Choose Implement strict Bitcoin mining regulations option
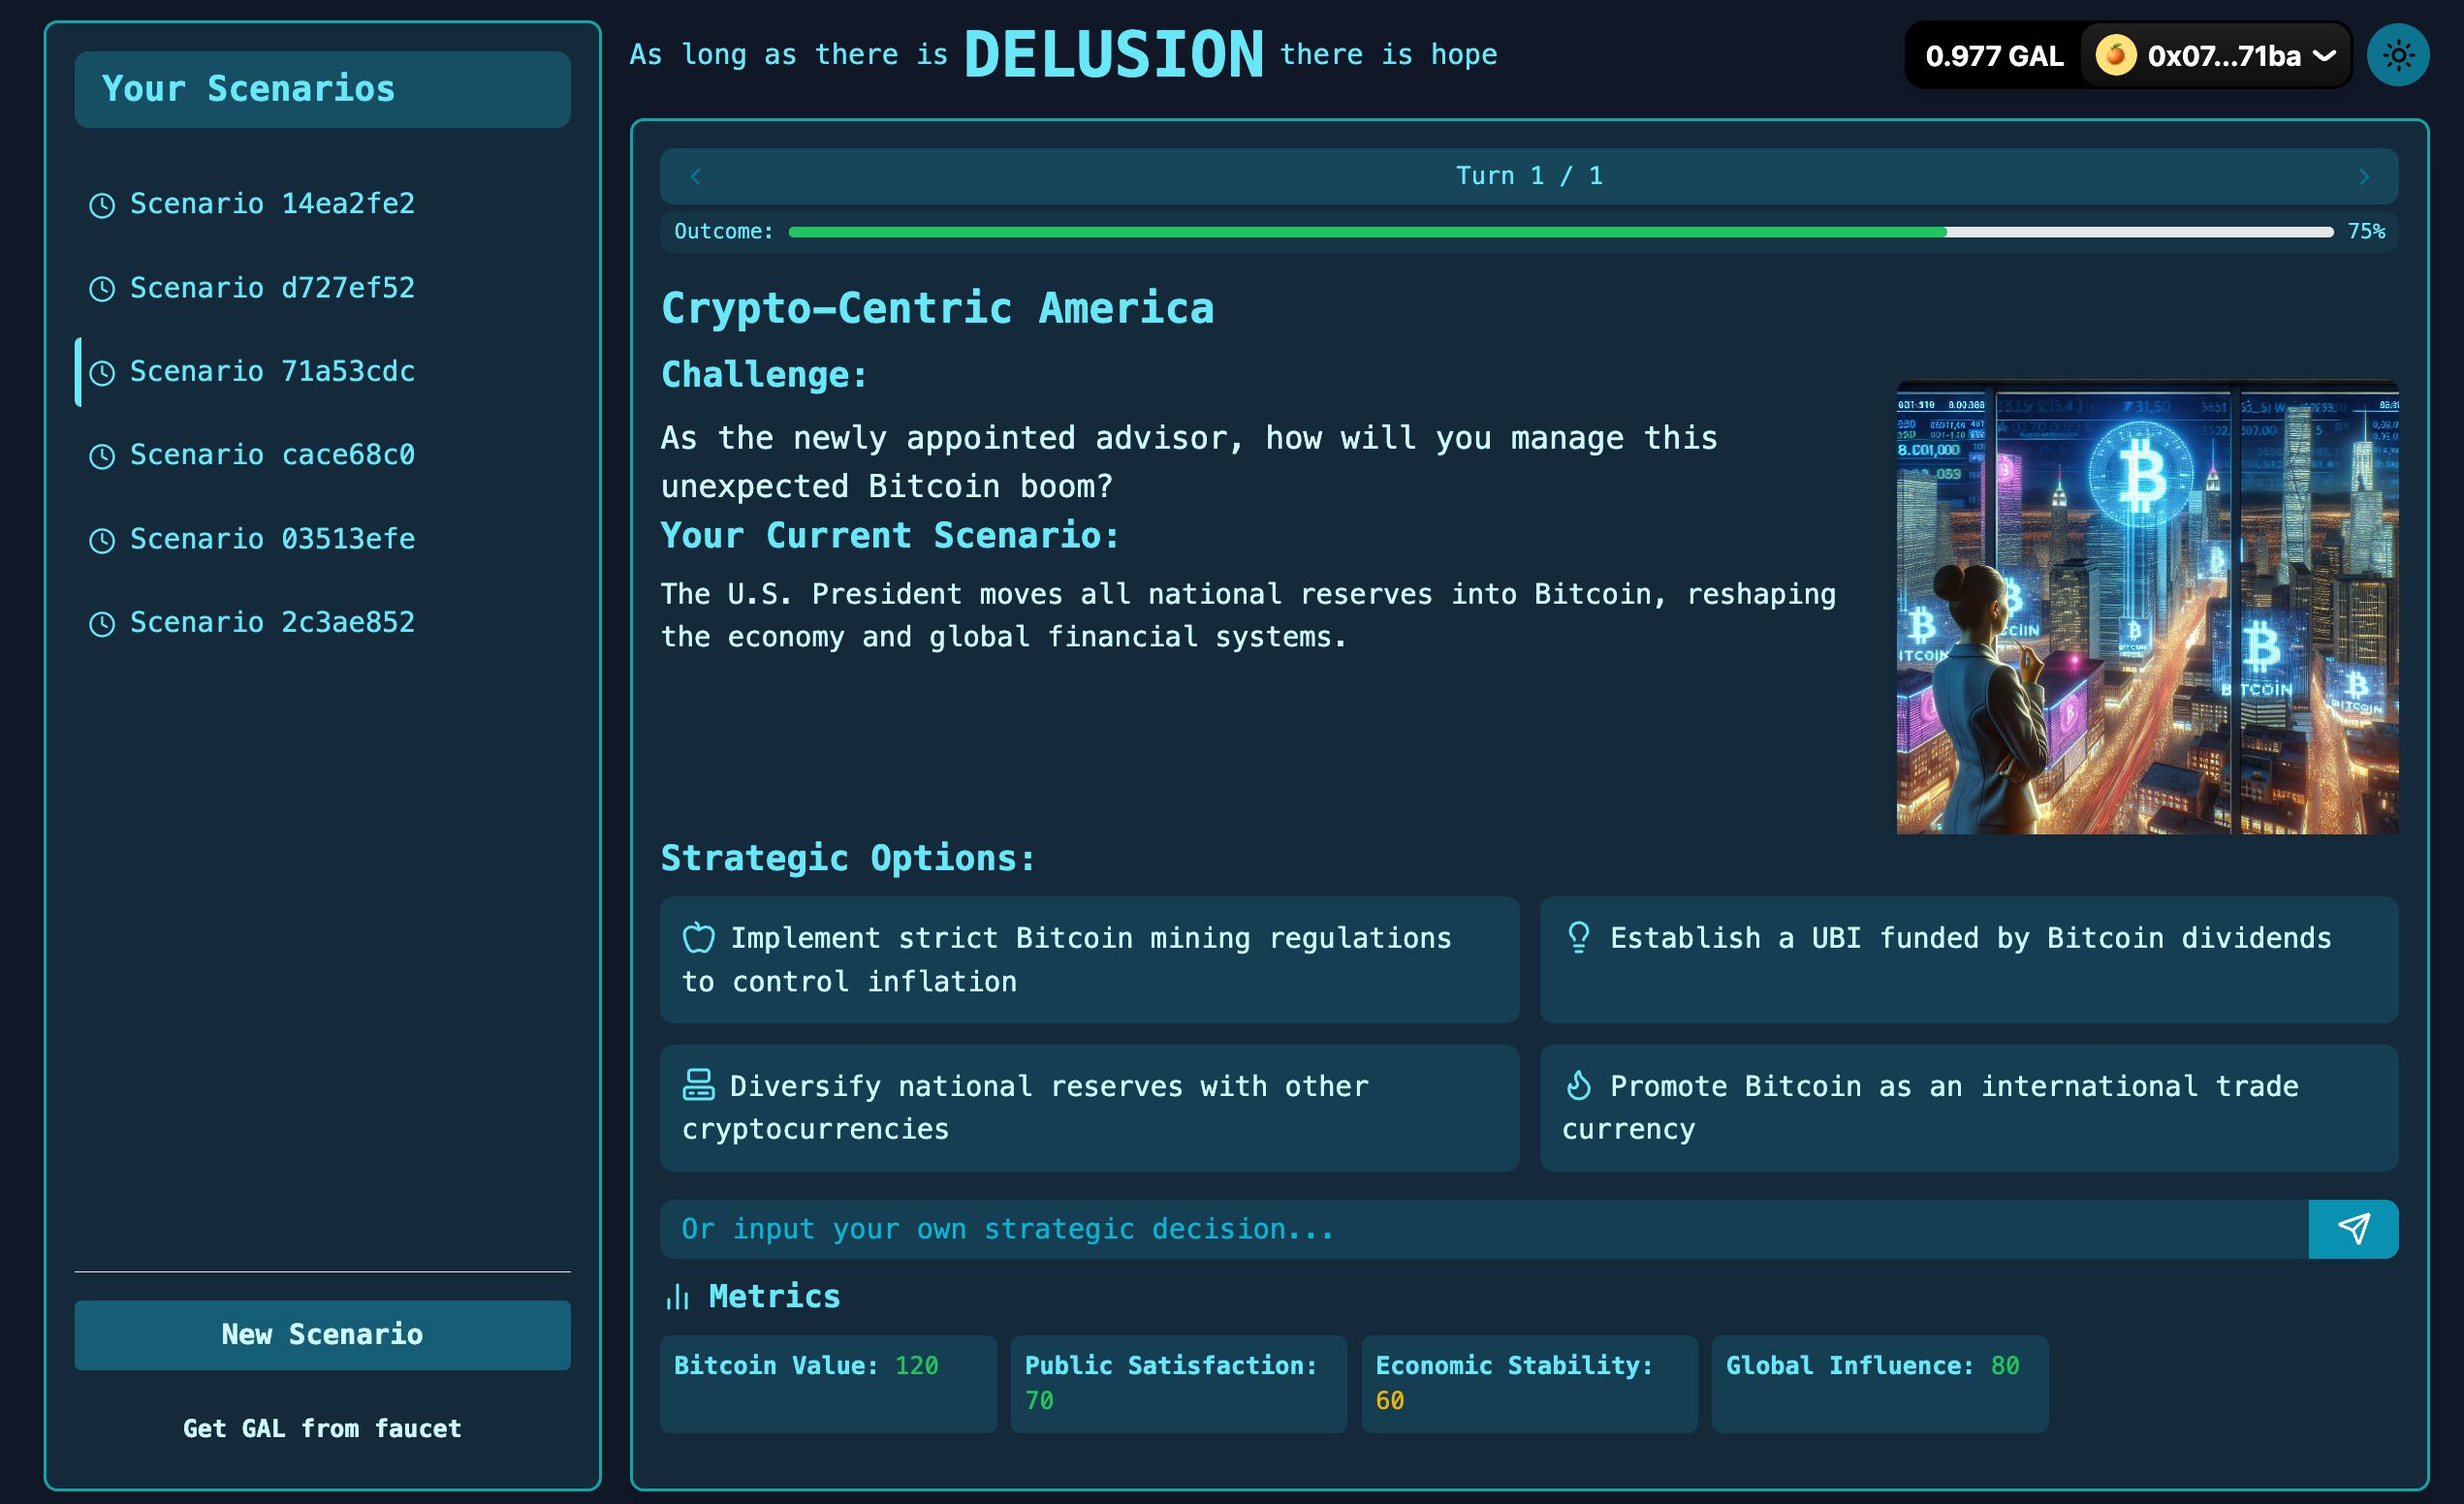 1089,960
